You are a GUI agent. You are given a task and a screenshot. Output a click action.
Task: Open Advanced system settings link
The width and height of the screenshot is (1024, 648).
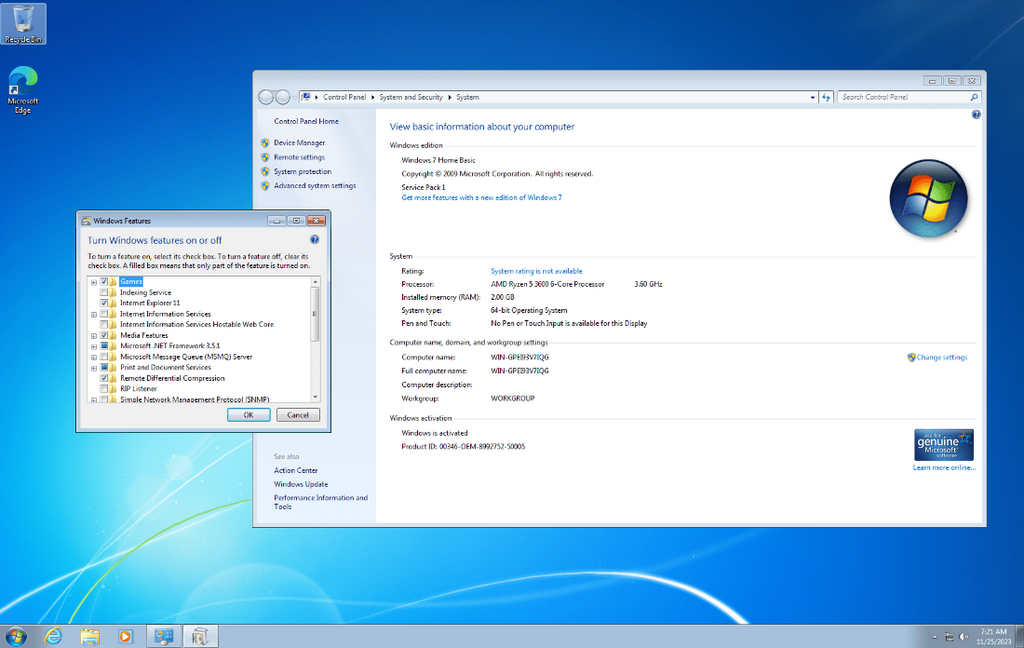coord(315,186)
